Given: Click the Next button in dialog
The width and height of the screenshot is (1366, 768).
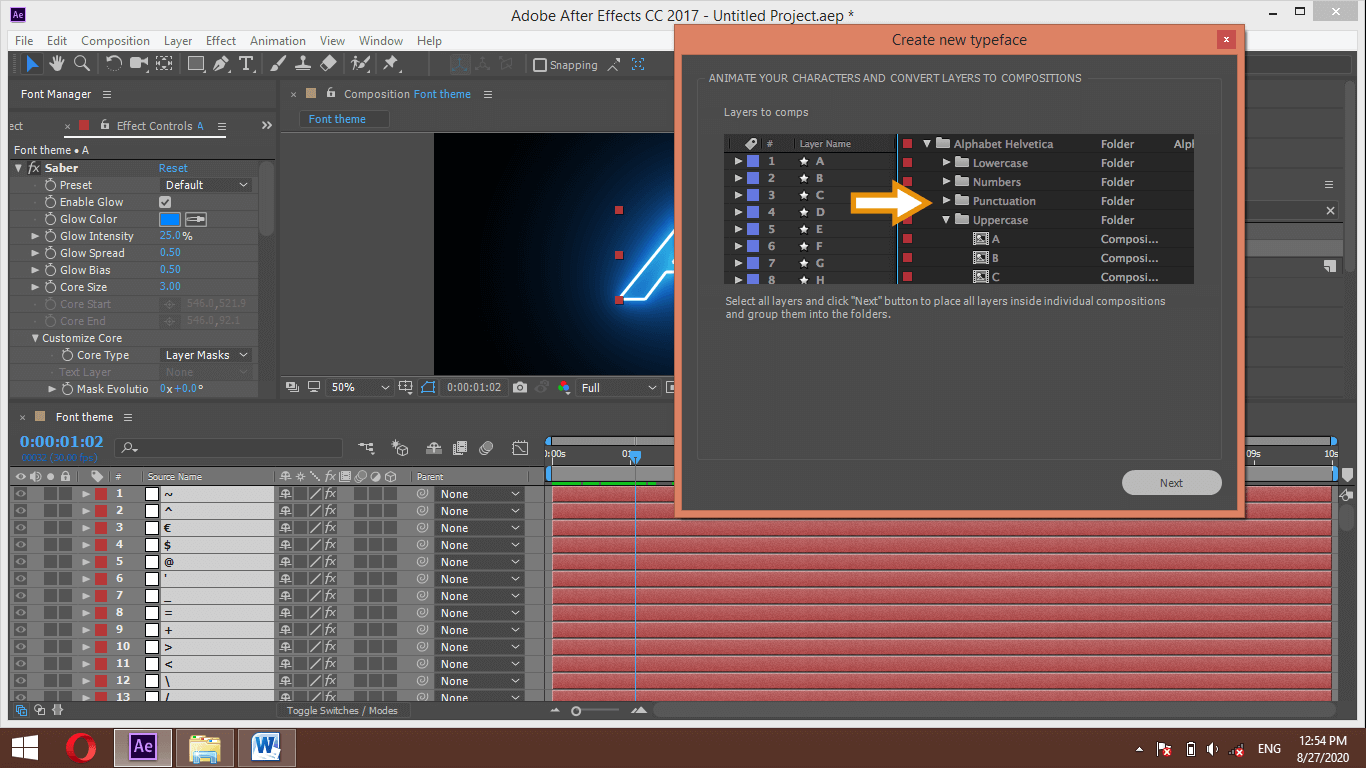Looking at the screenshot, I should pyautogui.click(x=1171, y=483).
